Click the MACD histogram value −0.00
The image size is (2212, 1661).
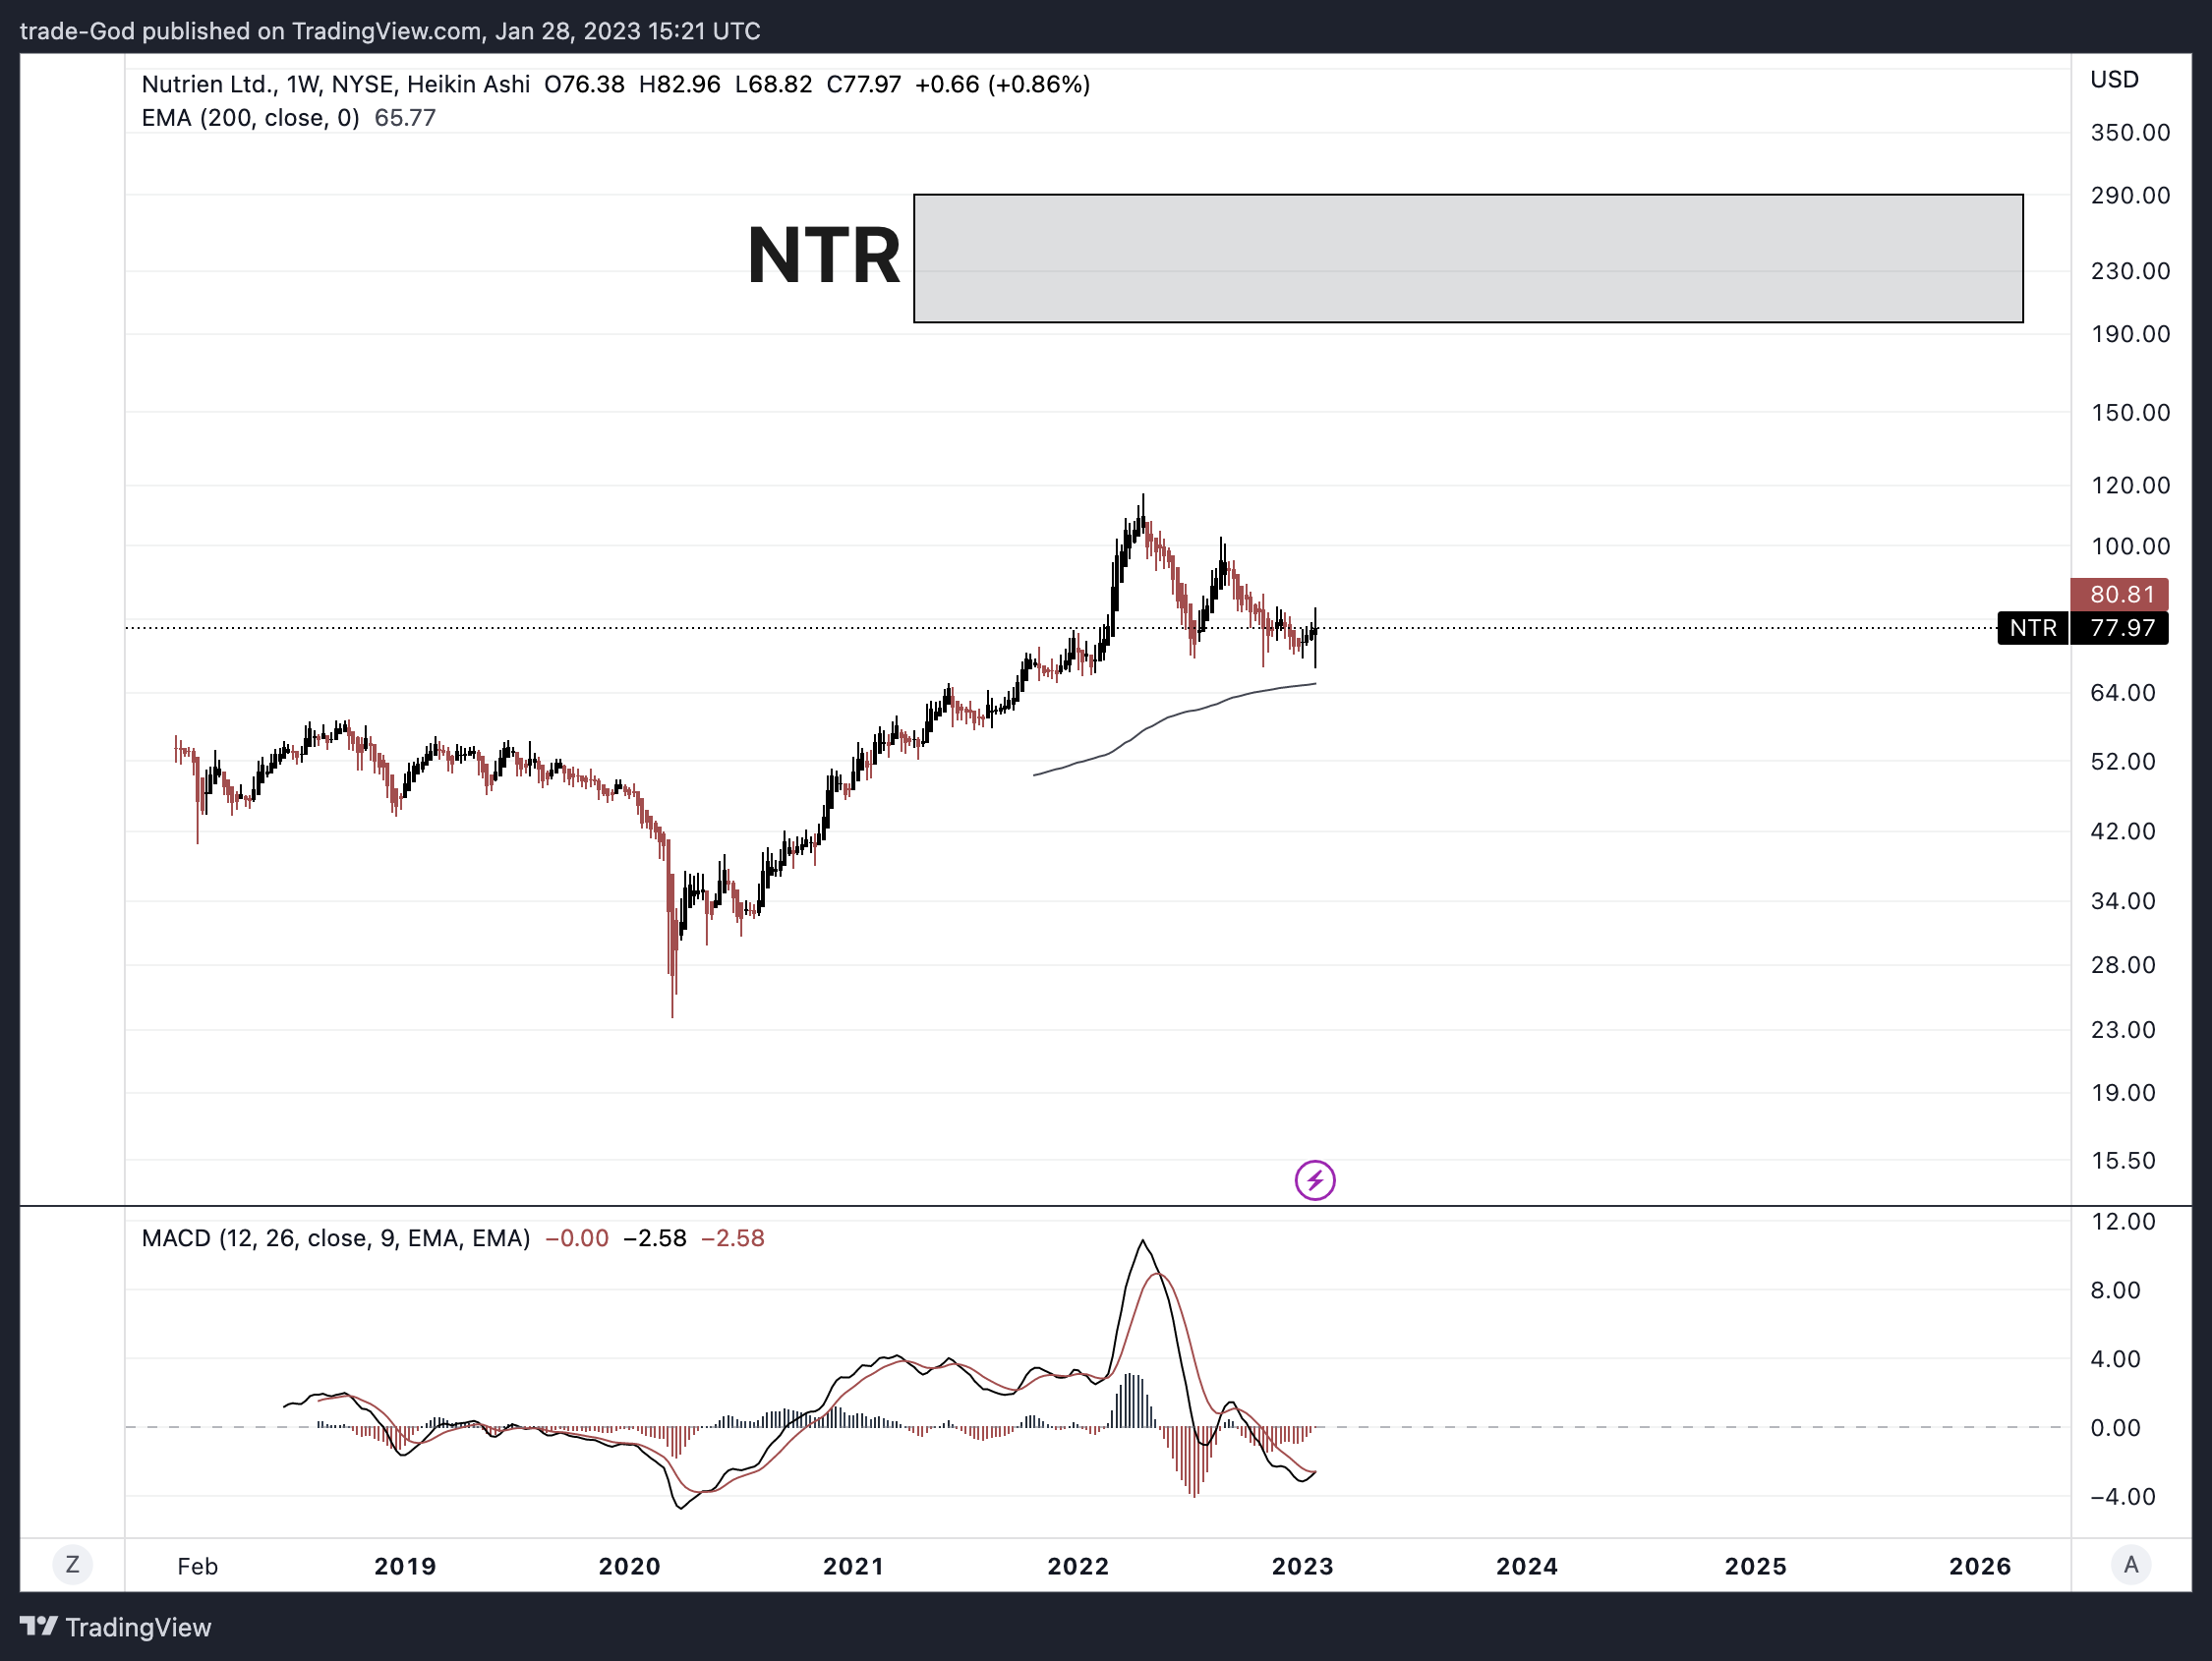(577, 1238)
